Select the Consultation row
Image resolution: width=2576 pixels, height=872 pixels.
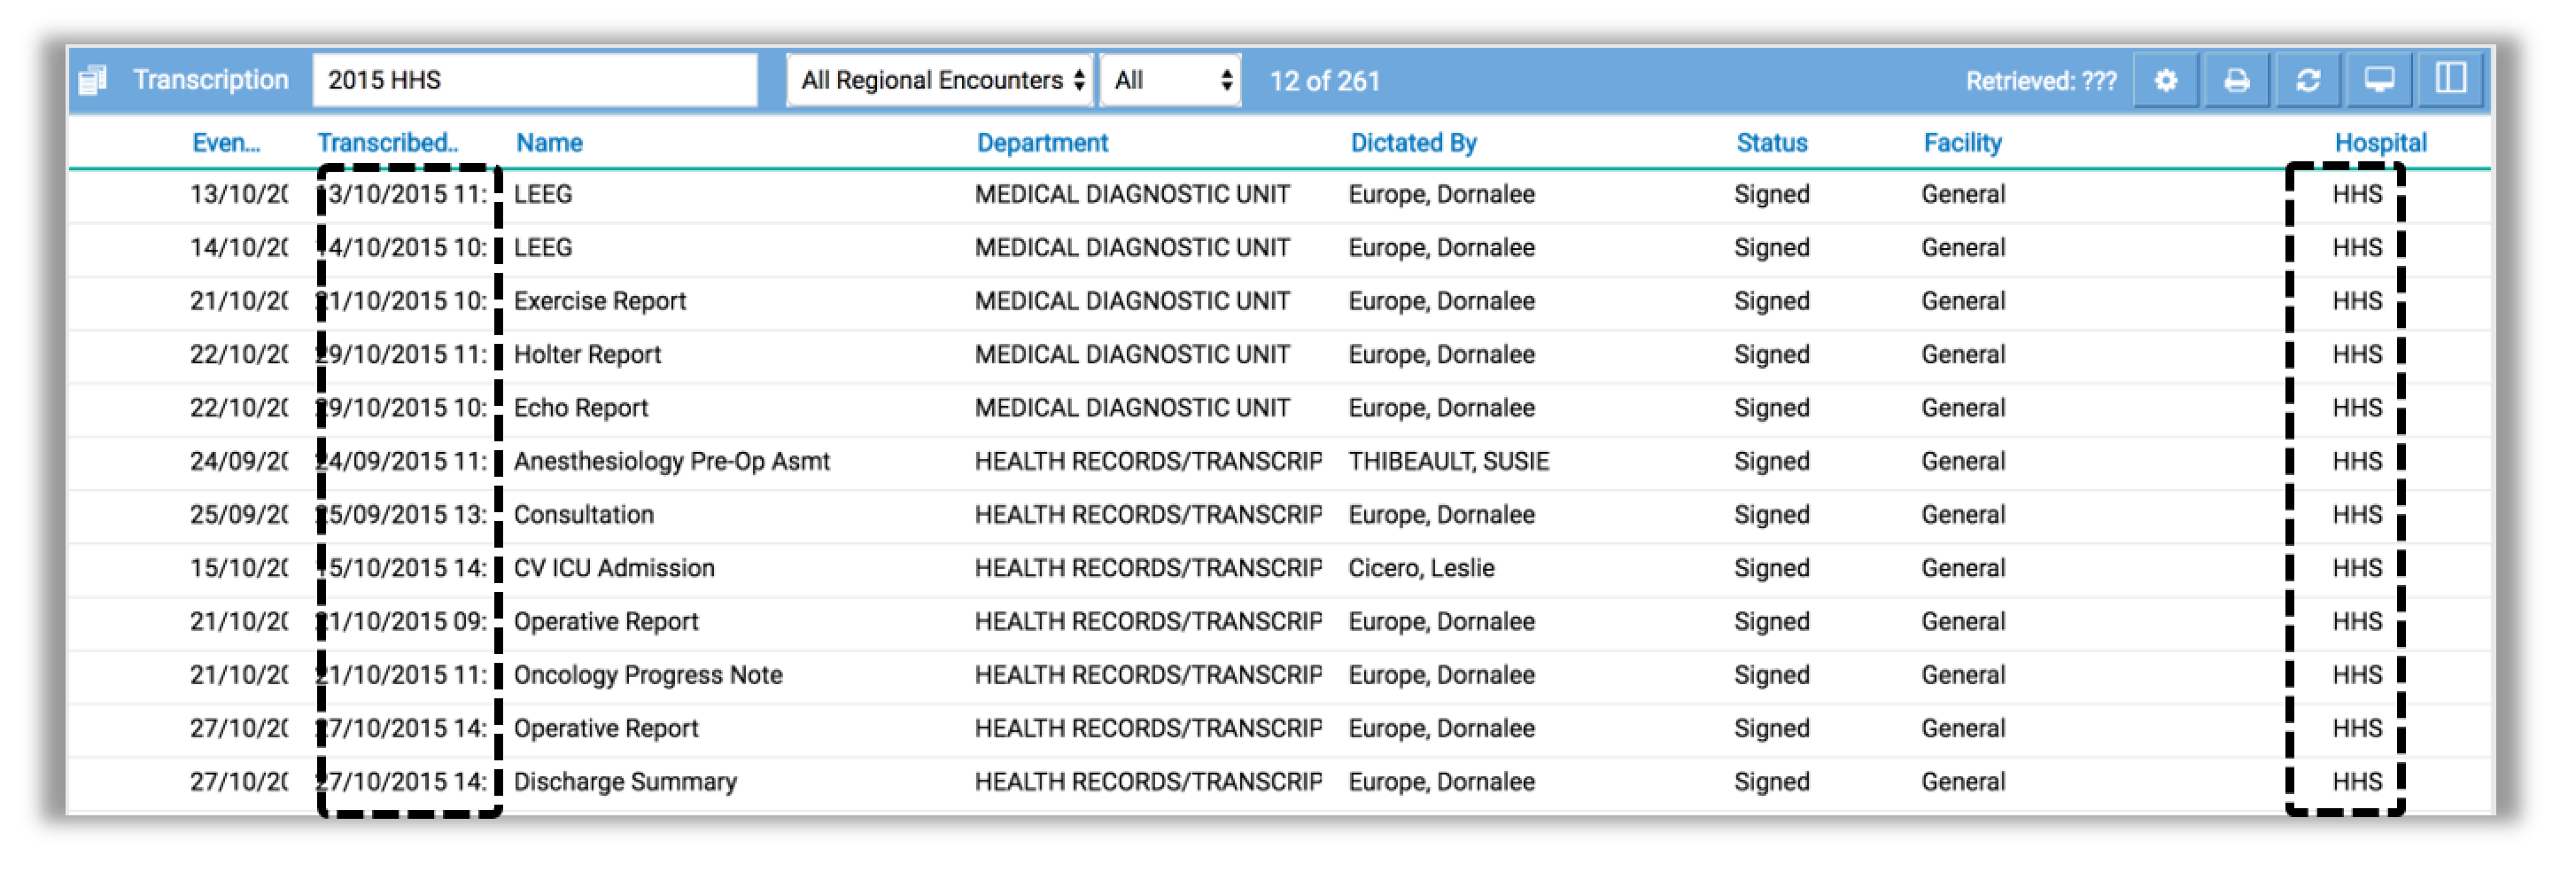tap(1279, 515)
